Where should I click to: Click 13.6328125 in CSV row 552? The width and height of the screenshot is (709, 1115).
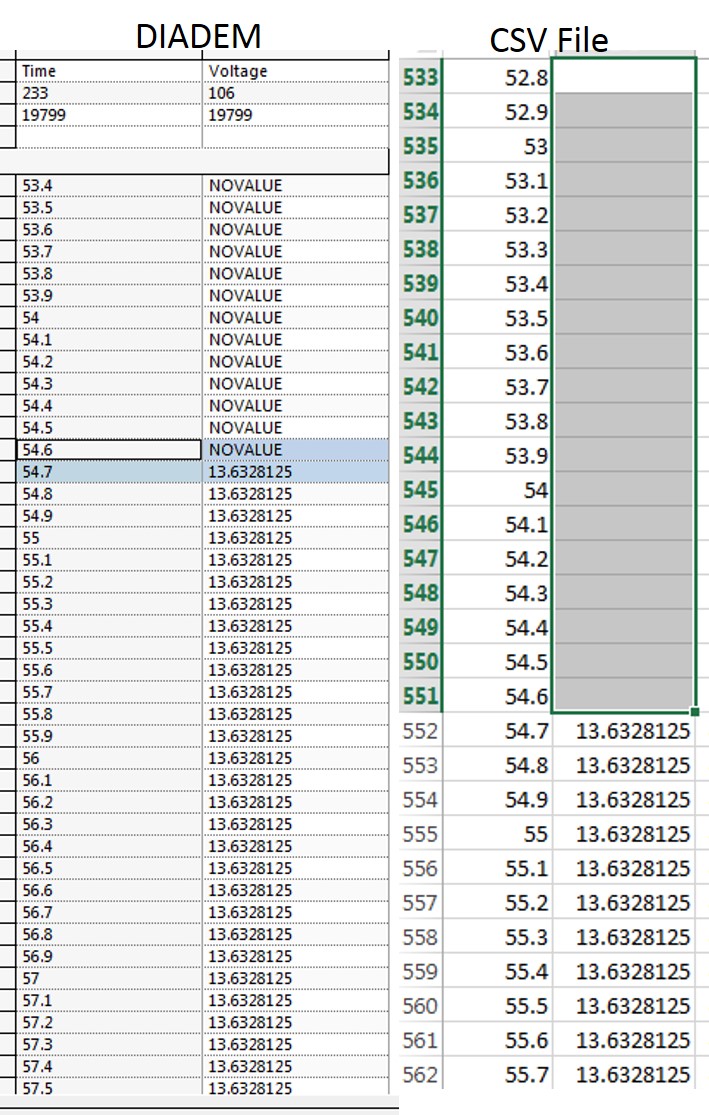624,731
